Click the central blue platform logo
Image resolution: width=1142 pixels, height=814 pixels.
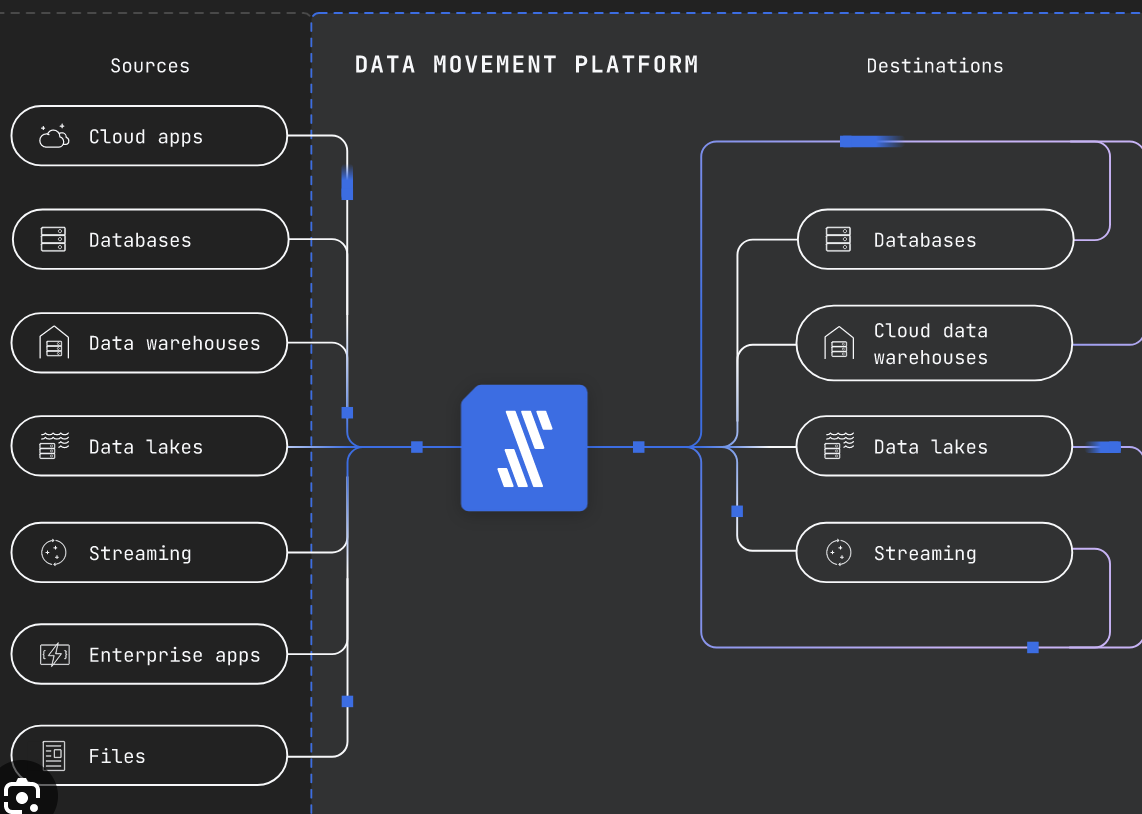pos(524,448)
